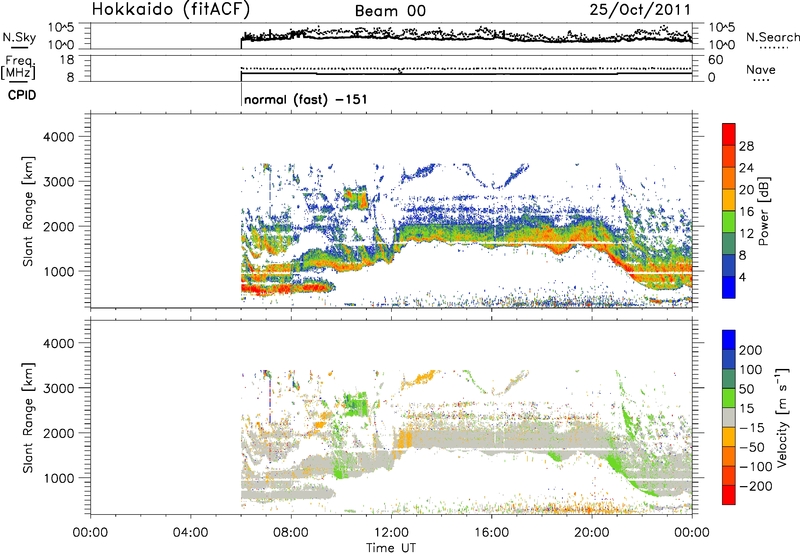This screenshot has height=554, width=800.
Task: Click the '60' Nave axis value
Action: [x=716, y=60]
